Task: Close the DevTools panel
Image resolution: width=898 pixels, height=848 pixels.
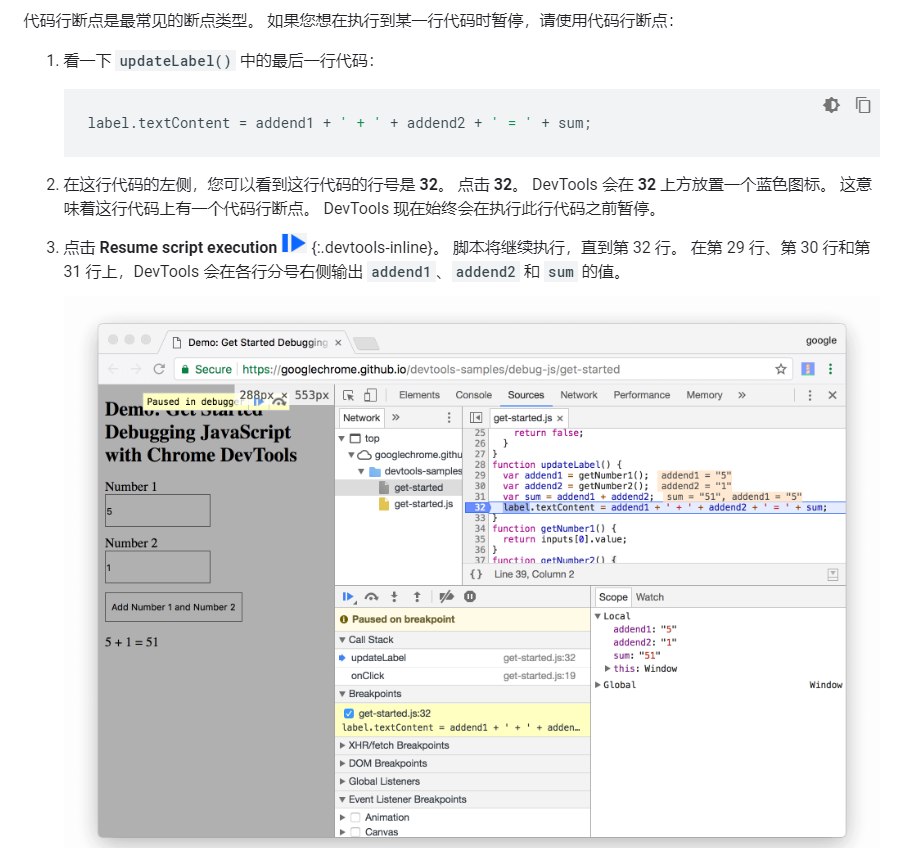Action: pyautogui.click(x=833, y=395)
